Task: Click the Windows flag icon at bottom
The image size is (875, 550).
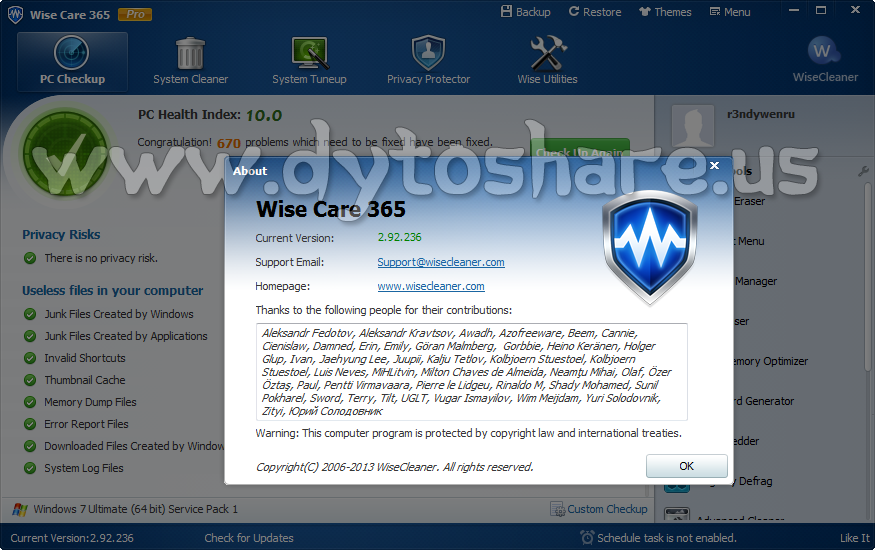Action: [20, 509]
